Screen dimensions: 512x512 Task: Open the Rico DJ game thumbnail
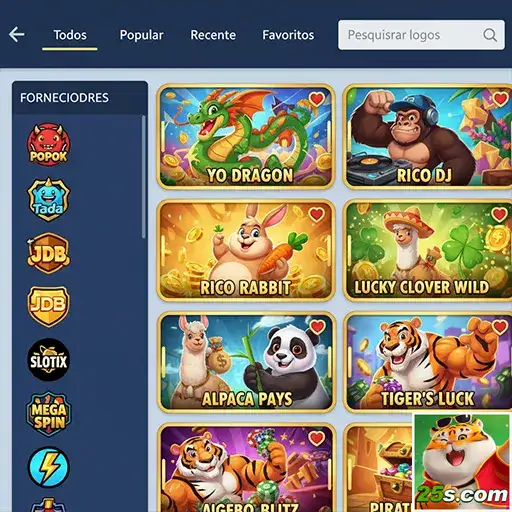428,137
